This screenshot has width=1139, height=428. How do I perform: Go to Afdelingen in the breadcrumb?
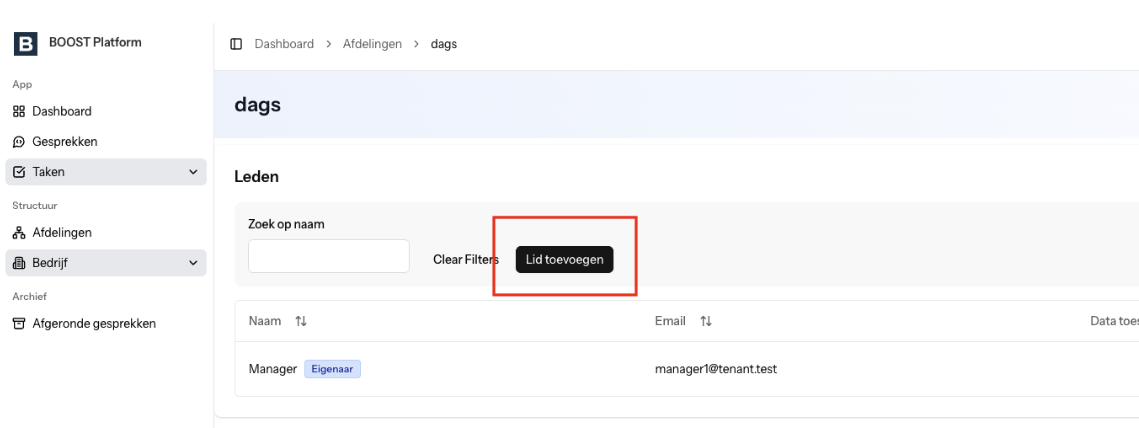click(373, 44)
